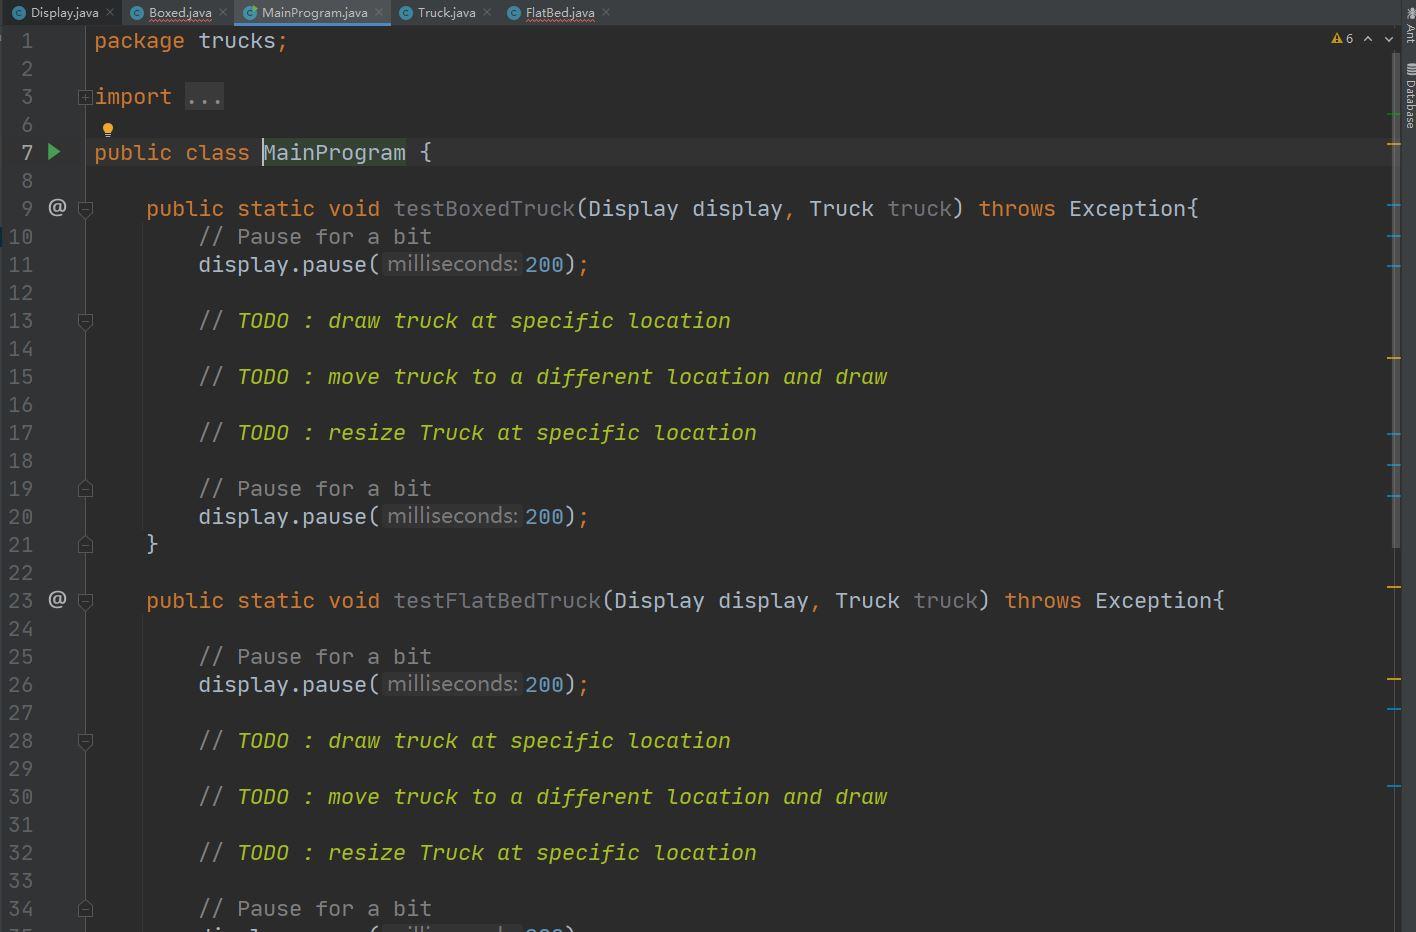Screen dimensions: 1416x932
Task: Collapse TODO comment block at line 28
Action: tap(85, 741)
